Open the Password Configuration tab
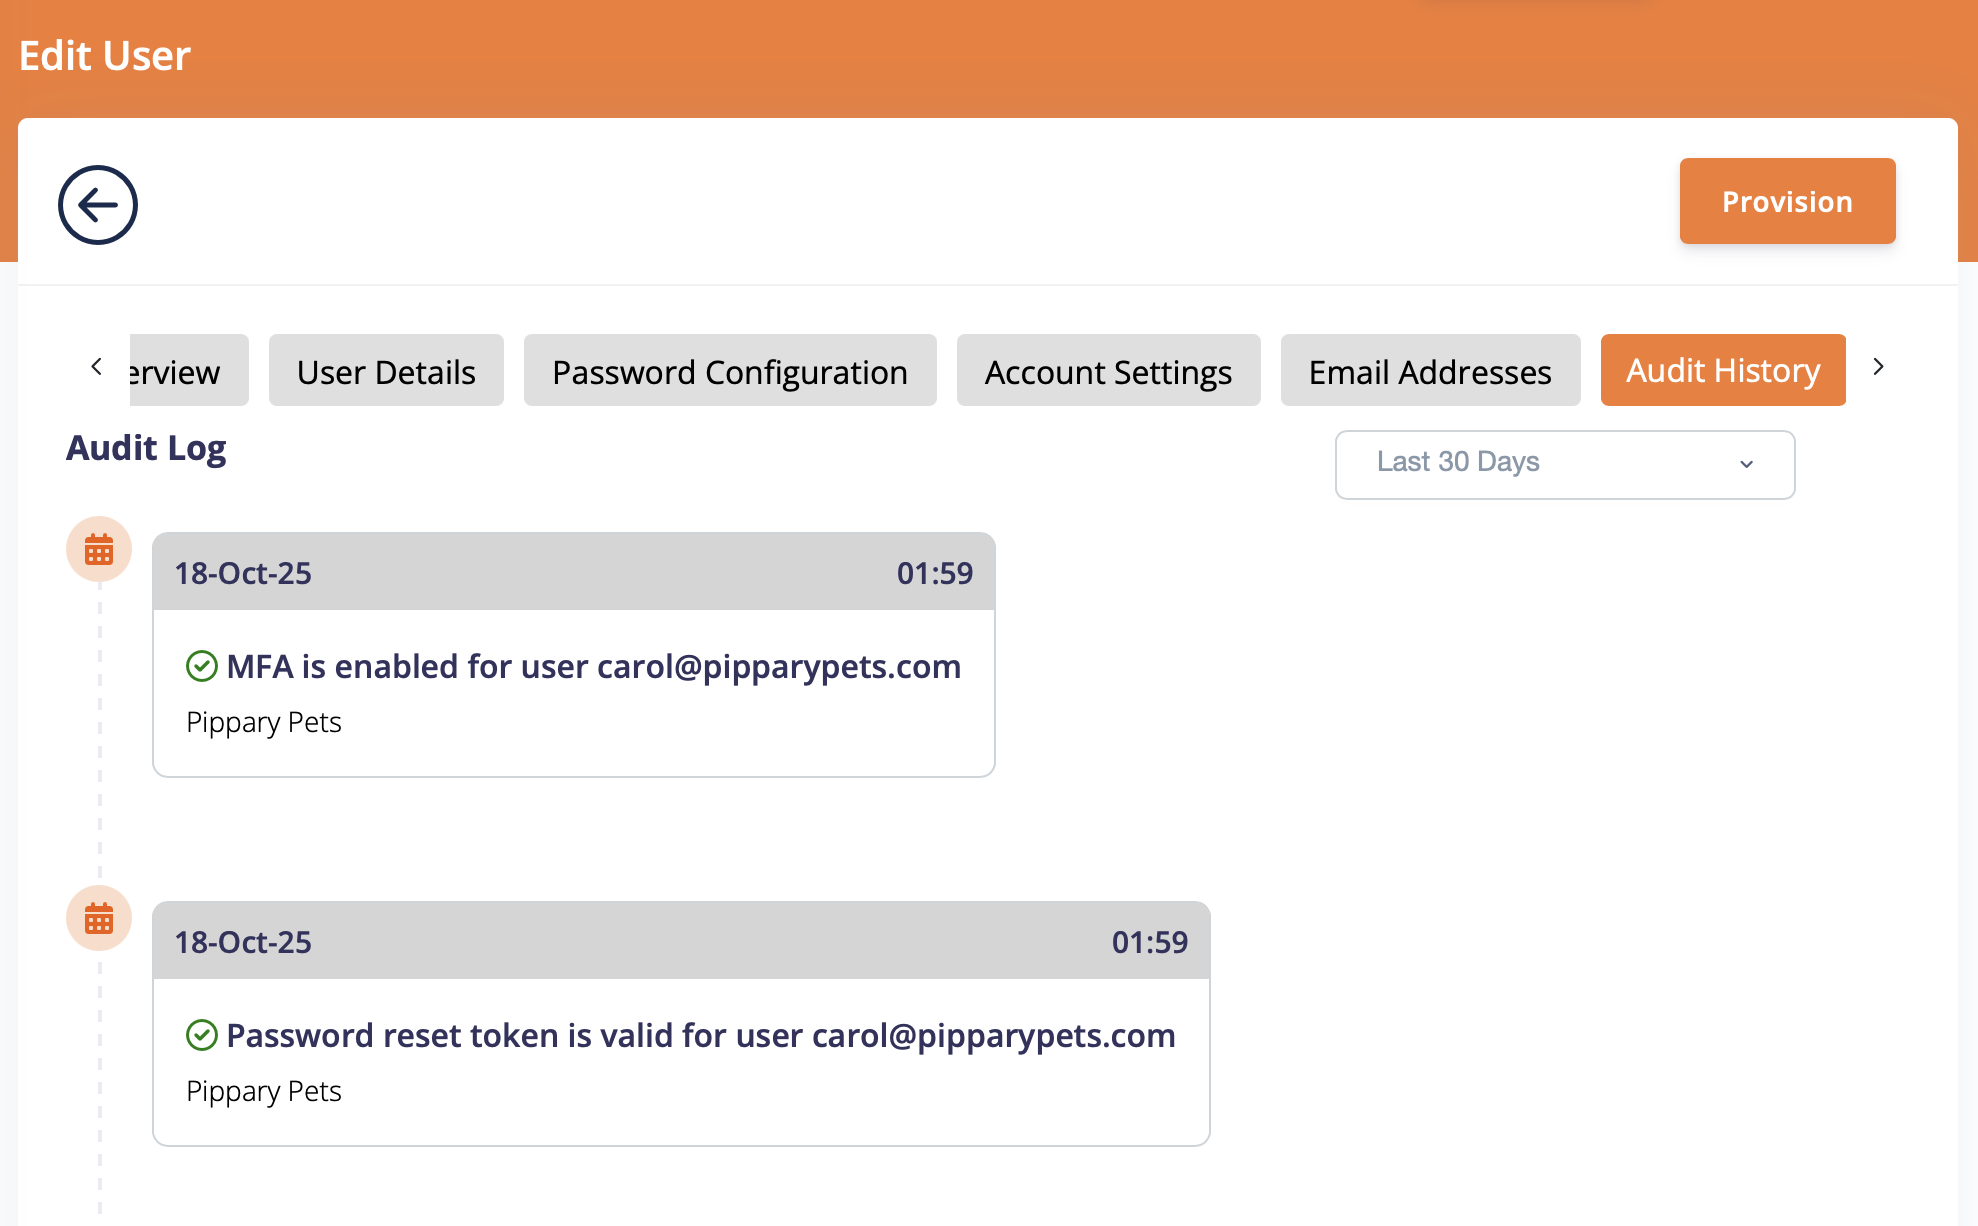1978x1226 pixels. click(729, 371)
